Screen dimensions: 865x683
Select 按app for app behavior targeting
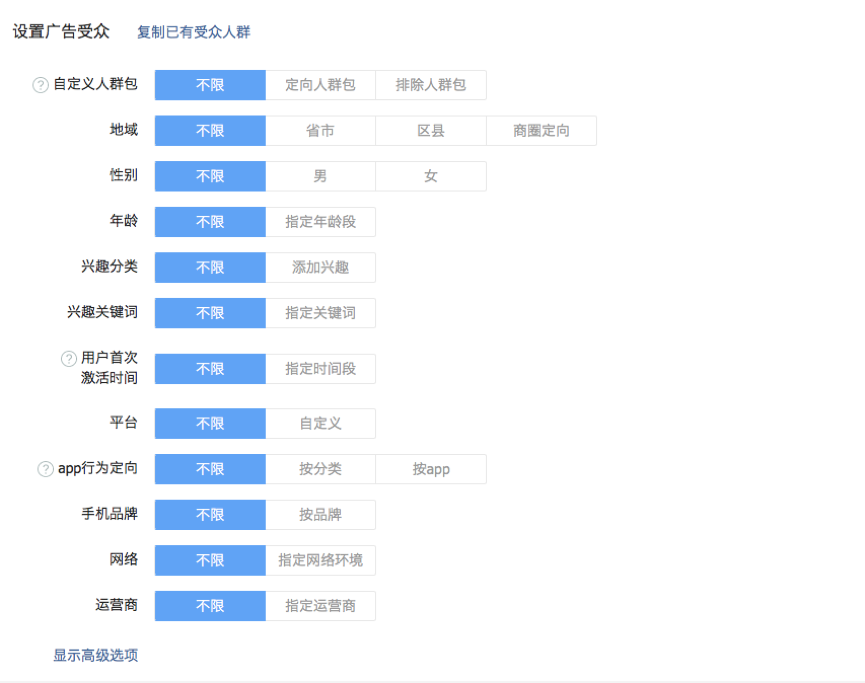point(431,469)
